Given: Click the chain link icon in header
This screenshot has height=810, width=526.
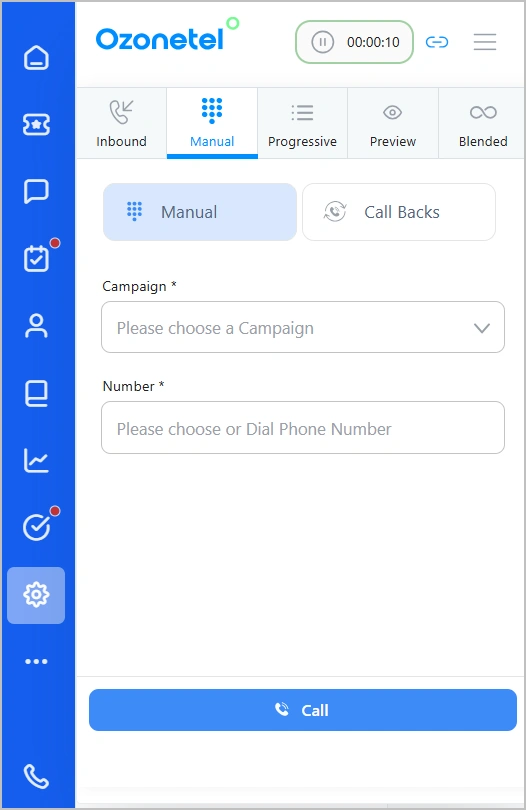Looking at the screenshot, I should 437,42.
